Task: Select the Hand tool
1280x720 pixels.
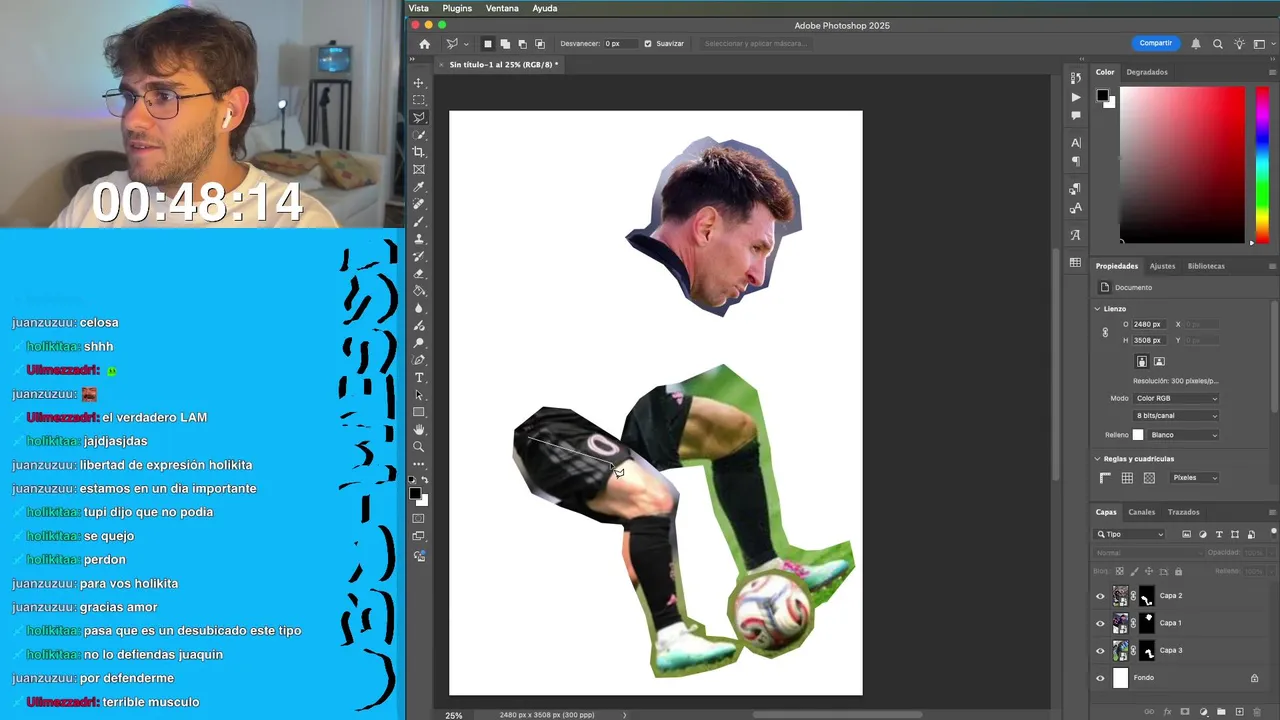Action: (419, 429)
